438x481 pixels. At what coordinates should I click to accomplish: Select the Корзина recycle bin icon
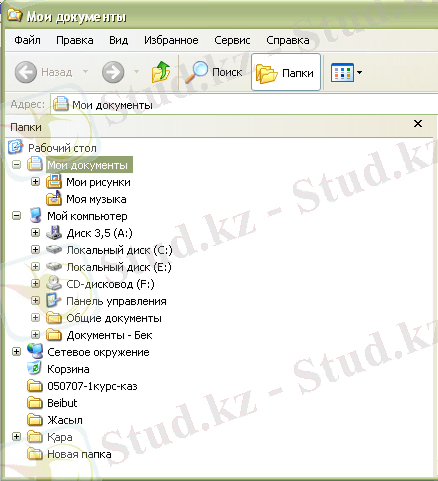[34, 368]
